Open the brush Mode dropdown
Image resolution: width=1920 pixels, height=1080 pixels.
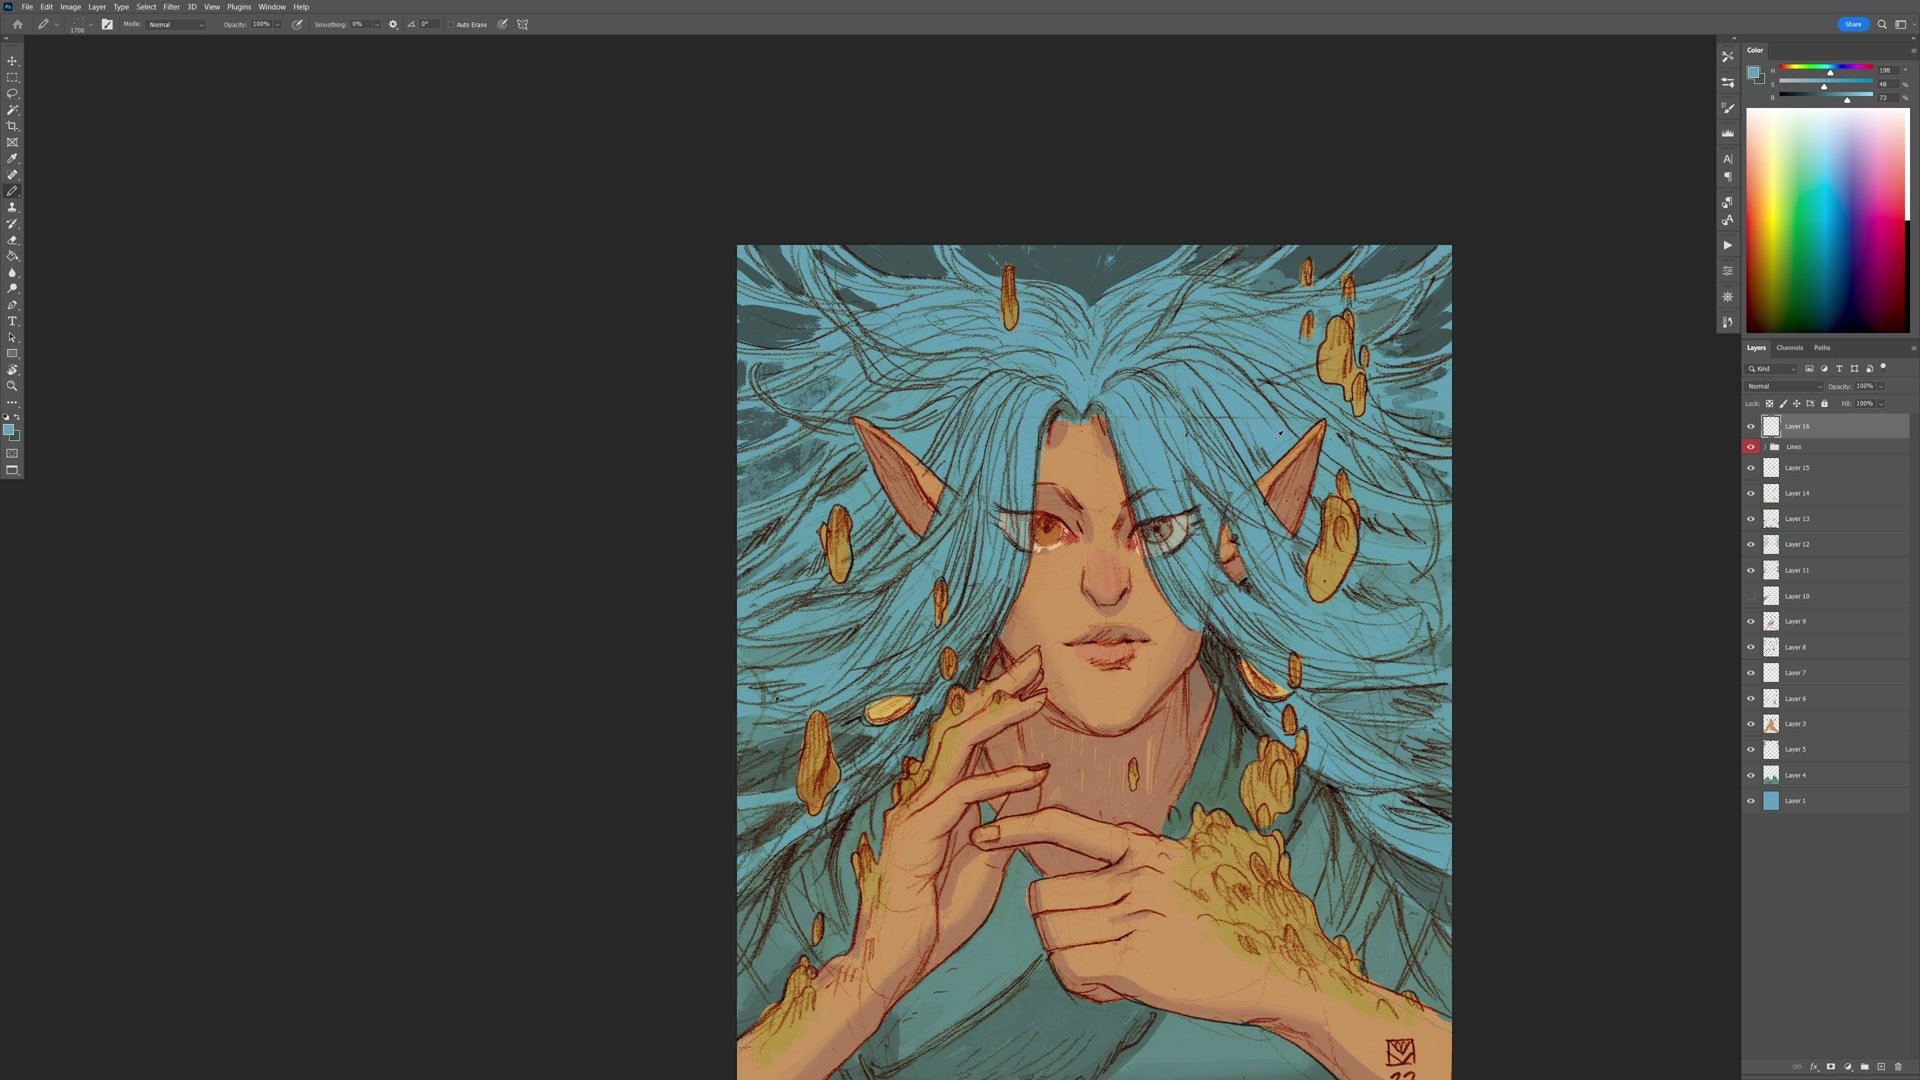pyautogui.click(x=176, y=24)
